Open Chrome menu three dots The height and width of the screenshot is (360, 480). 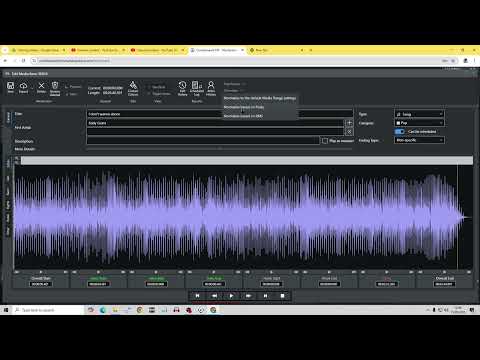[x=474, y=60]
